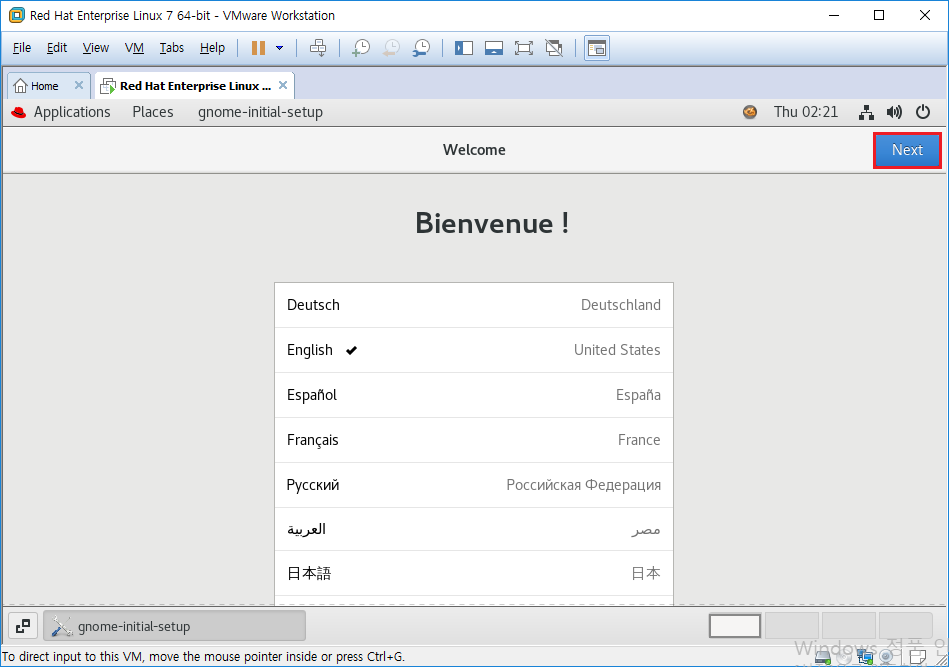Switch to the first workspace

735,626
